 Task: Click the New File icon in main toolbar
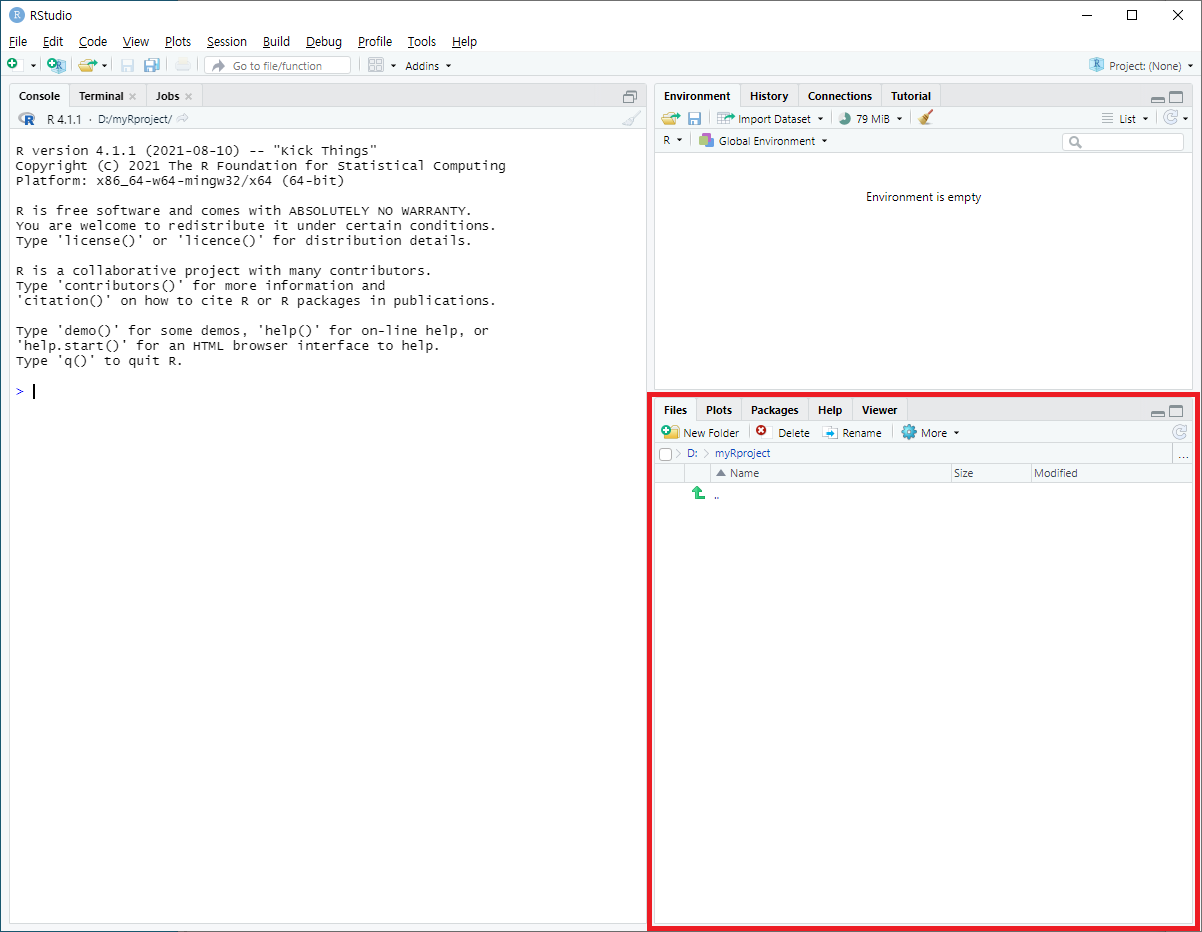pos(13,65)
